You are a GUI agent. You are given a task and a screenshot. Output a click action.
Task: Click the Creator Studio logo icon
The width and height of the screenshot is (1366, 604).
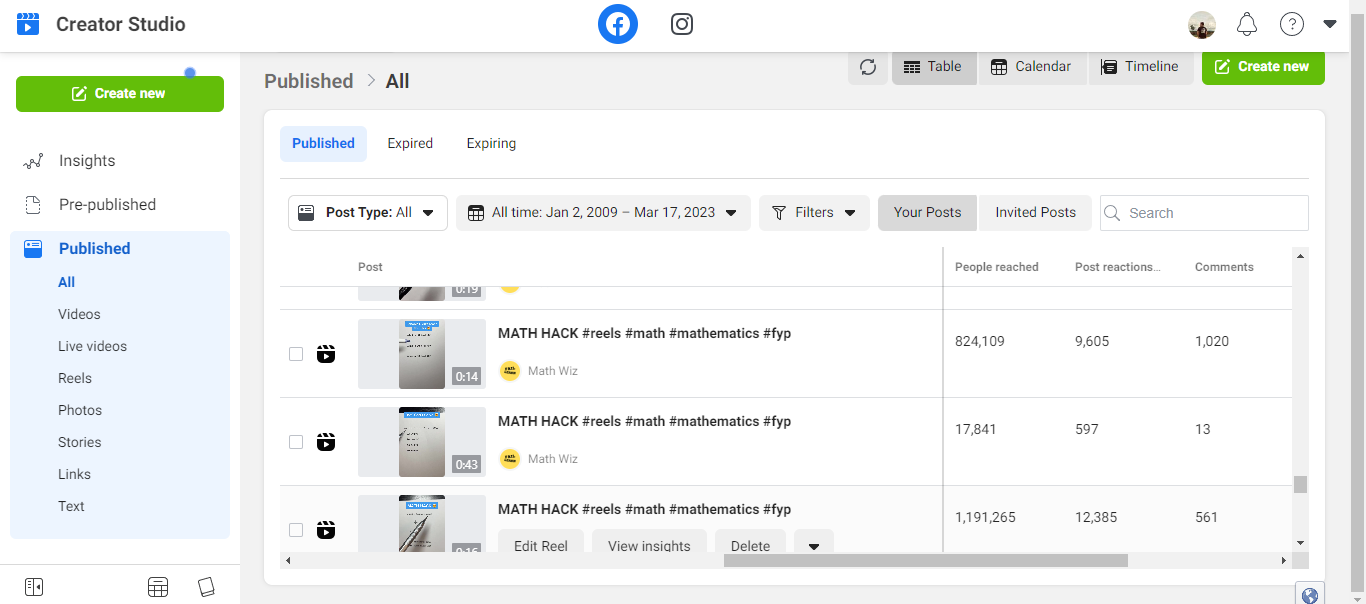pyautogui.click(x=28, y=24)
